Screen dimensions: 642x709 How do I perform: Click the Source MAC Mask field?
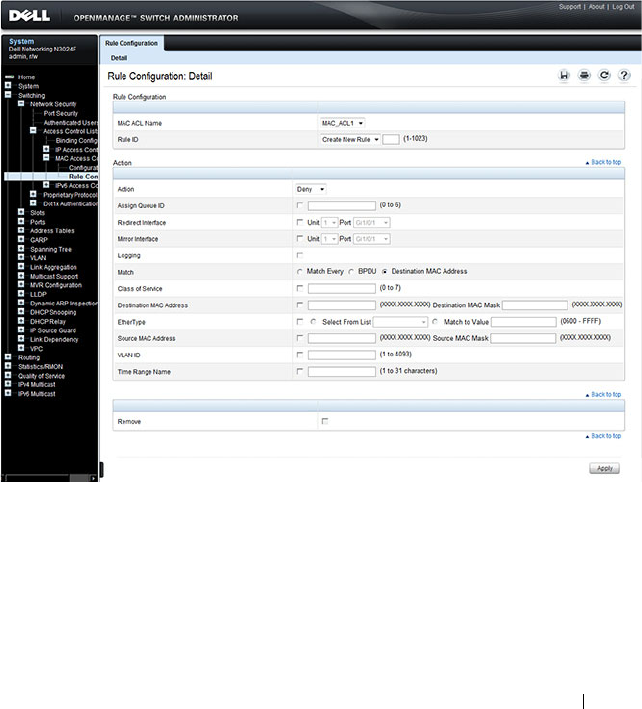click(523, 338)
